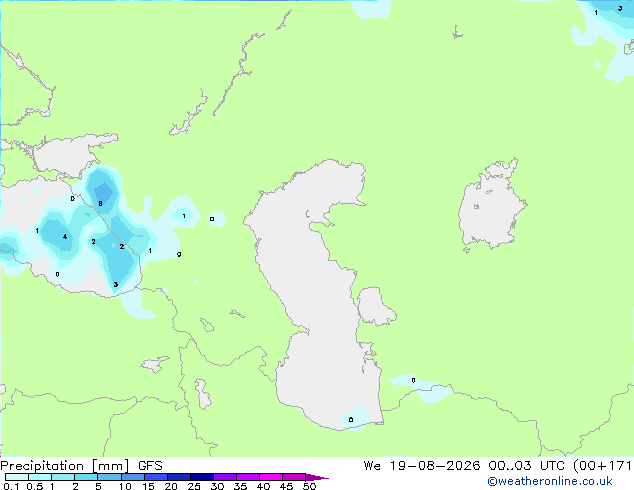Click the precipitation value '8' on the map
The width and height of the screenshot is (634, 490).
pos(100,203)
